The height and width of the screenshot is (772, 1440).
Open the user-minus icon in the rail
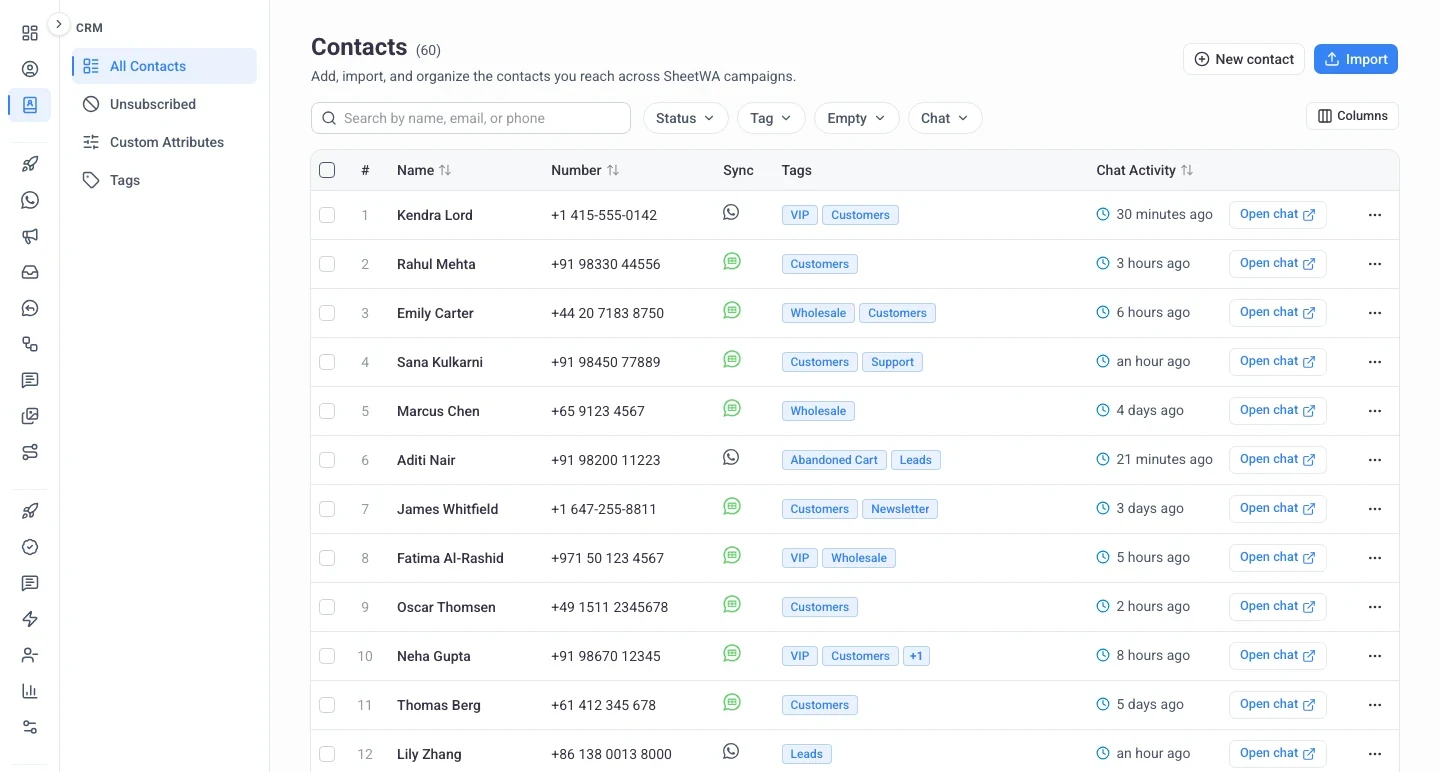30,655
